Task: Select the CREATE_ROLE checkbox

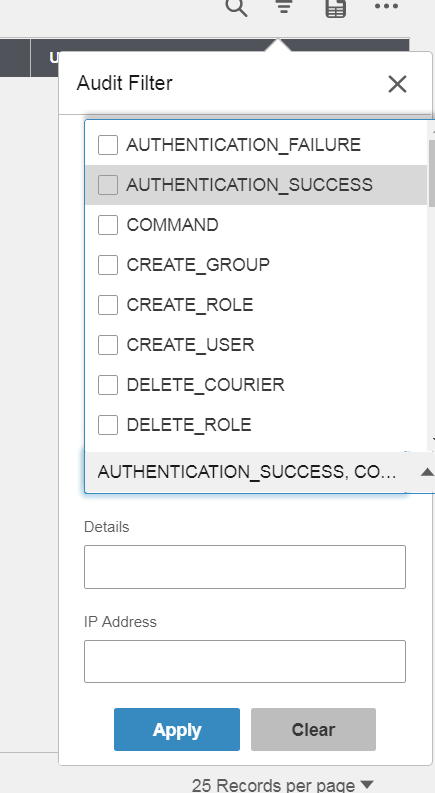Action: [x=108, y=305]
